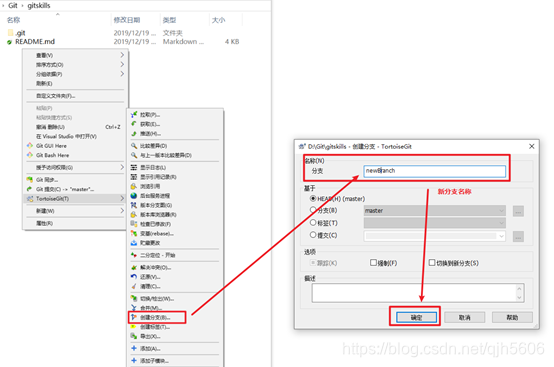Click the Bisect start (二分定位) icon
Image resolution: width=554 pixels, height=367 pixels.
[134, 255]
